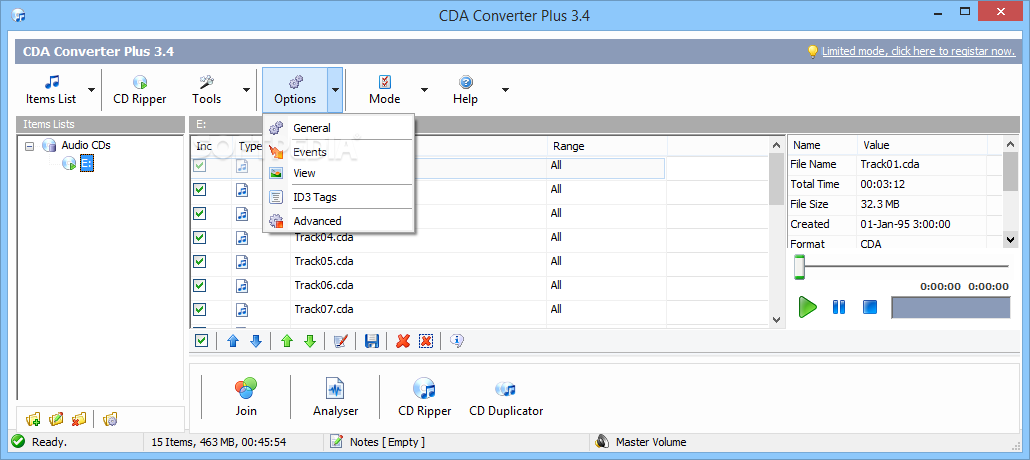Click the playback position slider handle
1030x460 pixels.
pyautogui.click(x=799, y=266)
